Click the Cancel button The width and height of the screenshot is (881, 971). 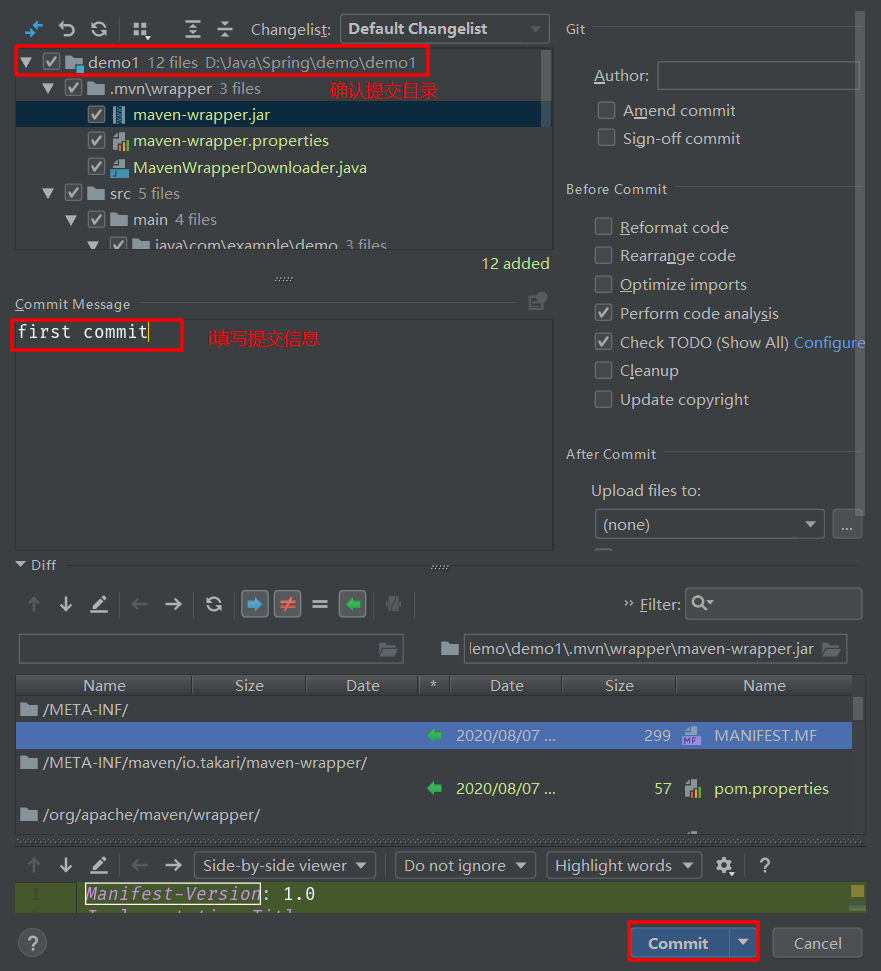(817, 943)
